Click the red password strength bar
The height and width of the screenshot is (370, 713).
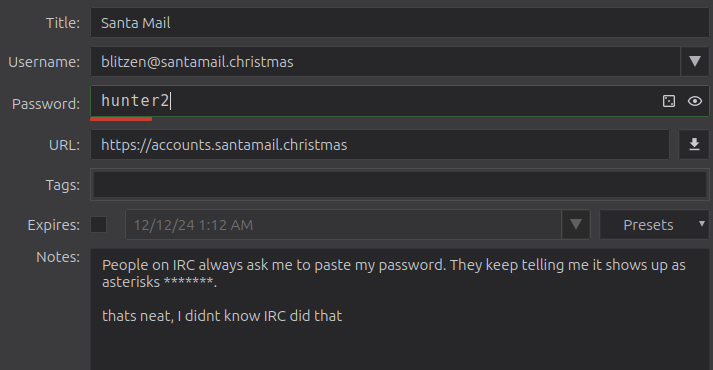121,119
